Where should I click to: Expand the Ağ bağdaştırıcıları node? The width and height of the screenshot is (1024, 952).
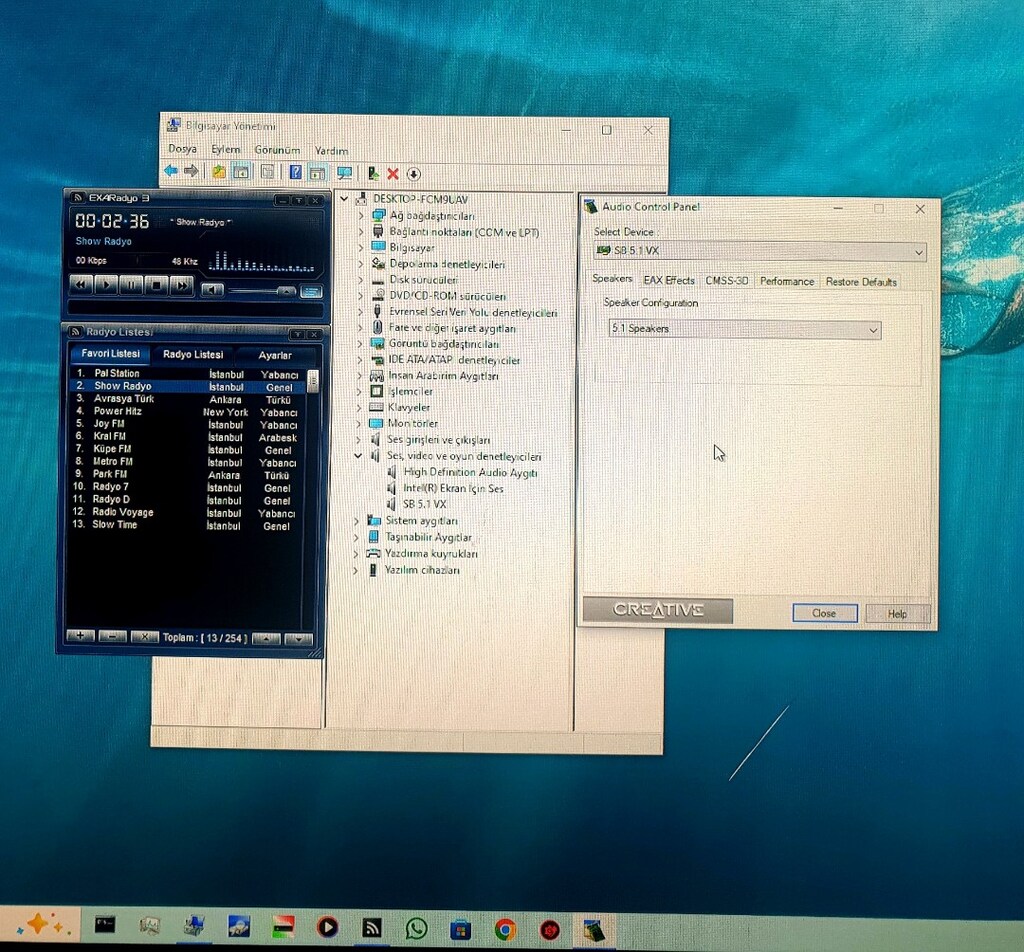click(x=360, y=215)
